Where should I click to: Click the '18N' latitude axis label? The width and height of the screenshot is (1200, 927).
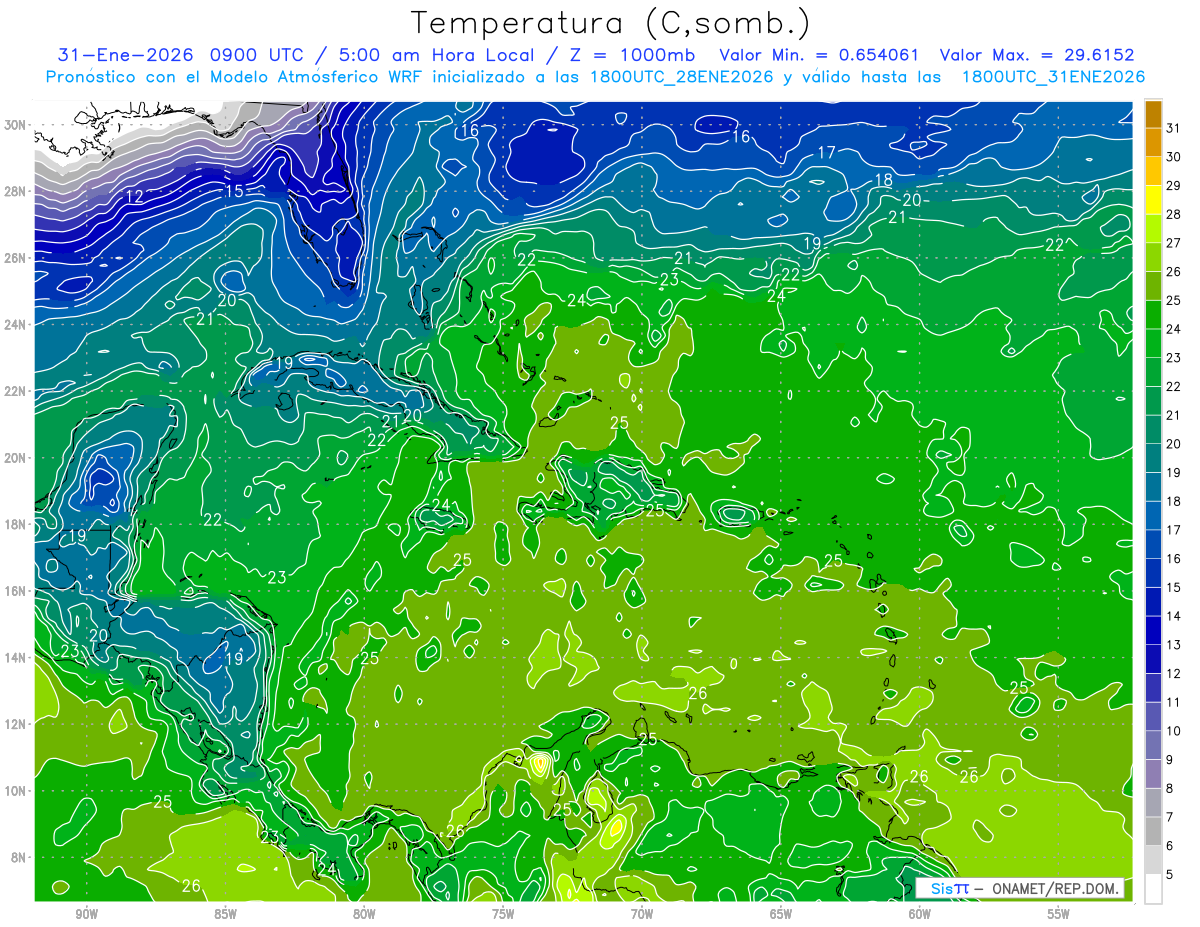pyautogui.click(x=17, y=524)
